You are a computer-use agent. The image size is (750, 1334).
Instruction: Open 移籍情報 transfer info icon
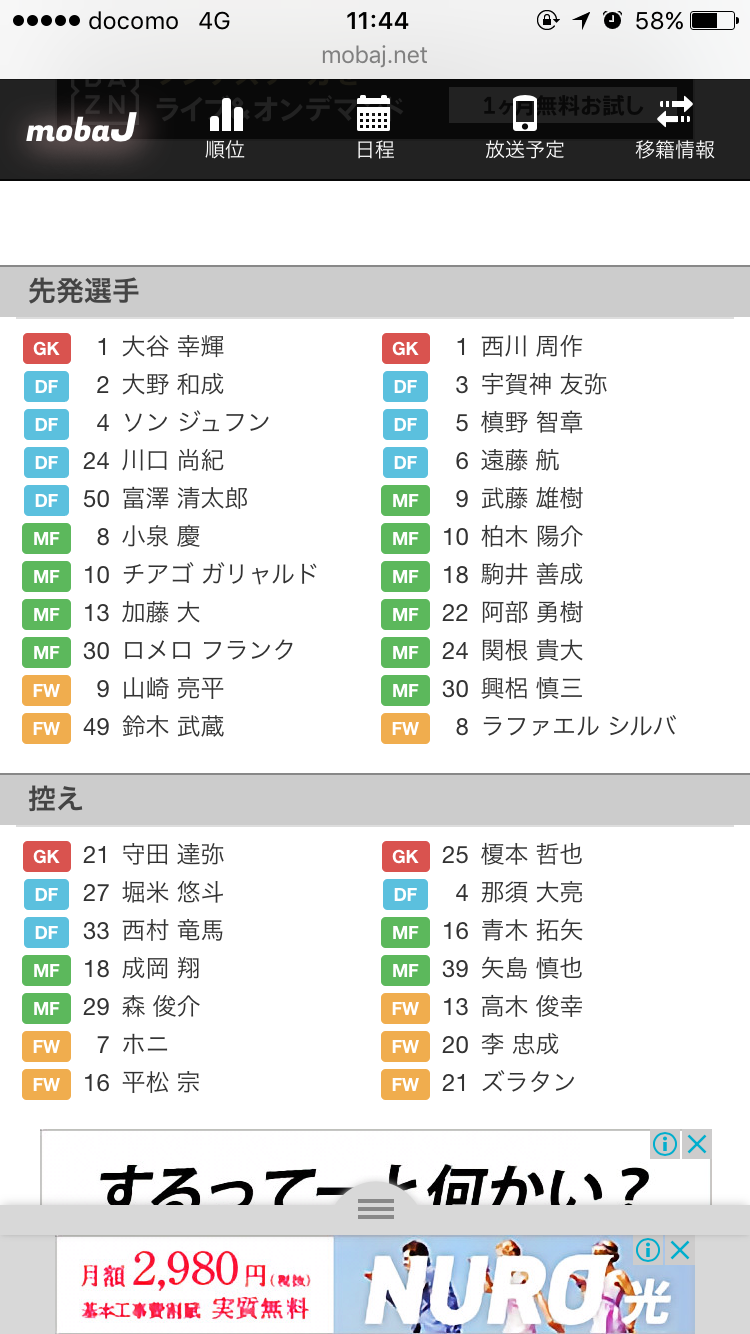[675, 129]
